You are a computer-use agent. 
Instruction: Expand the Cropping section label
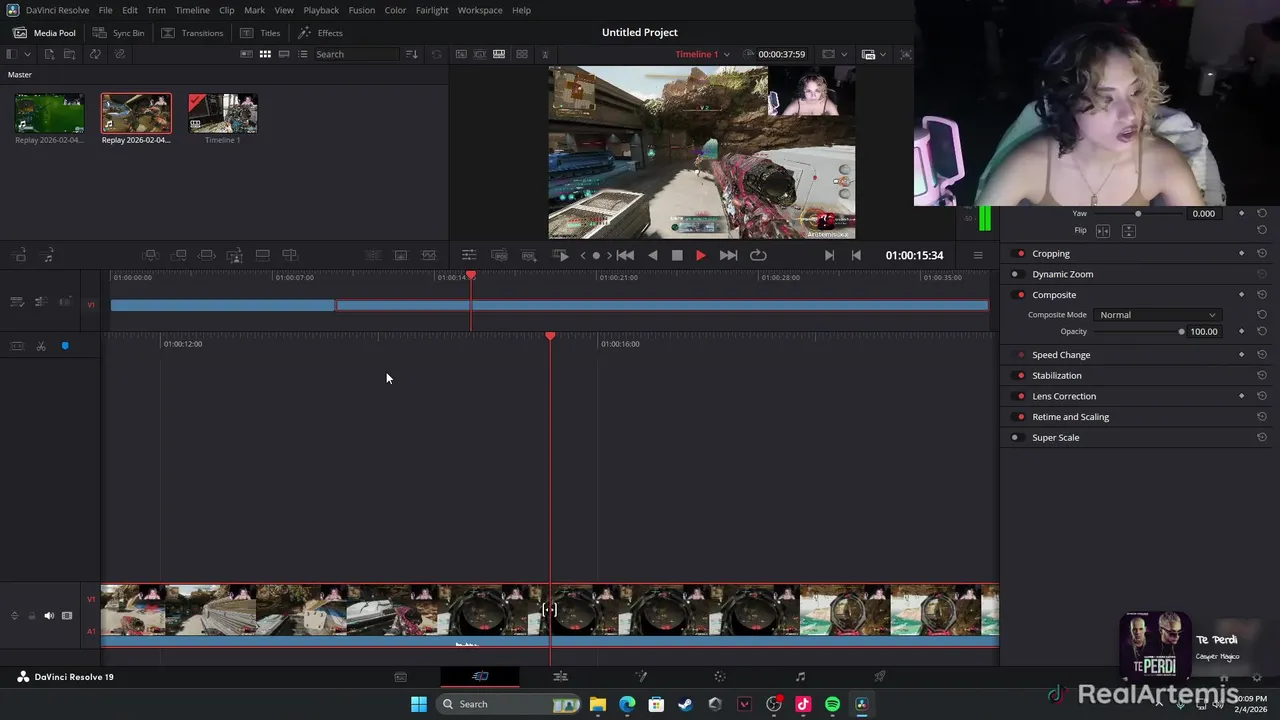[1051, 254]
